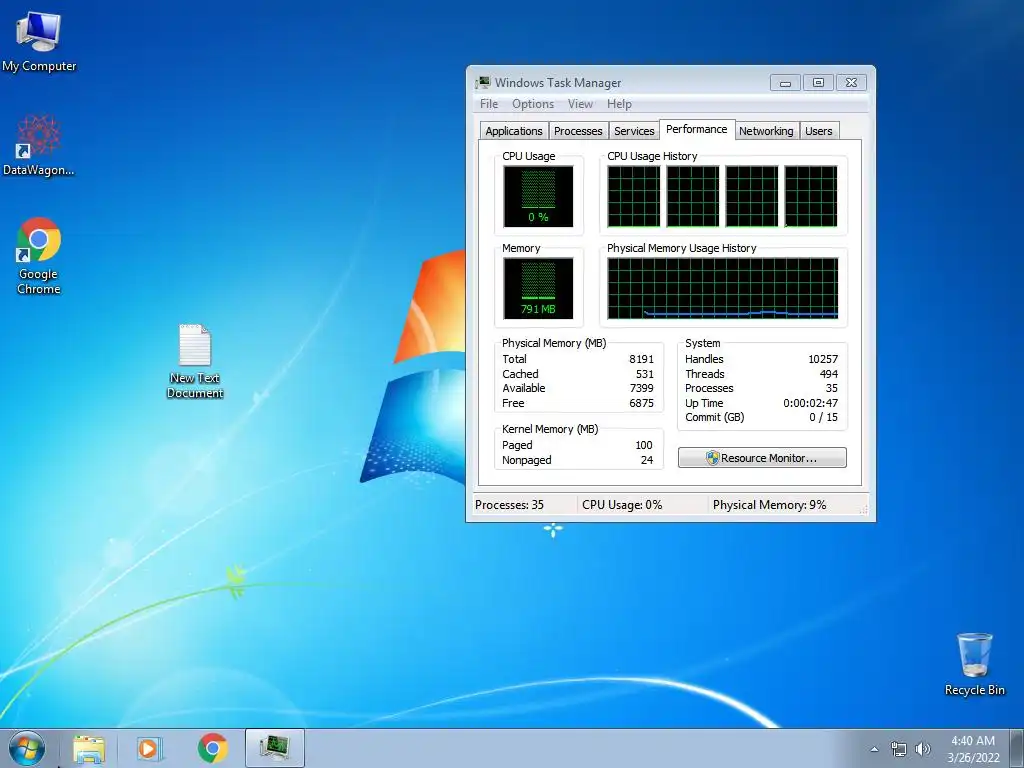Click the Handles value 10257
The width and height of the screenshot is (1024, 768).
click(823, 359)
